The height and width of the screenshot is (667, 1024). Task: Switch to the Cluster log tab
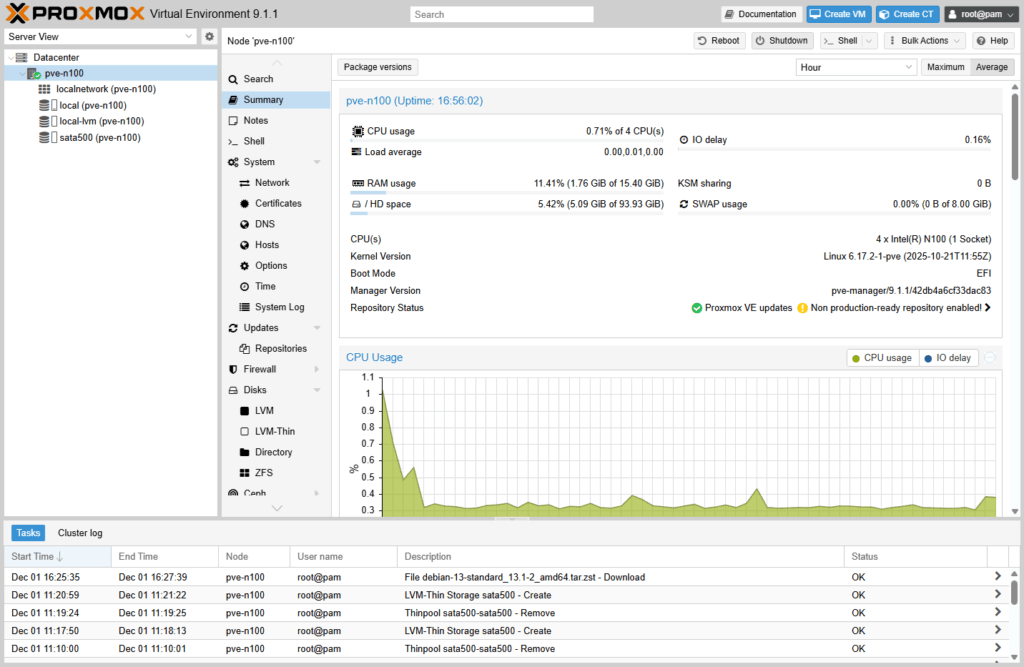click(x=80, y=533)
